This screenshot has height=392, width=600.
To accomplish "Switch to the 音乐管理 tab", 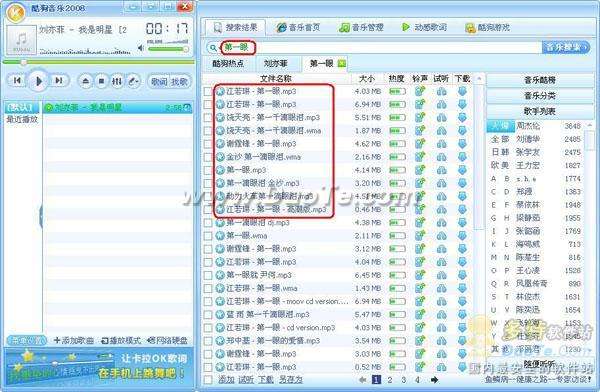I will [x=361, y=28].
